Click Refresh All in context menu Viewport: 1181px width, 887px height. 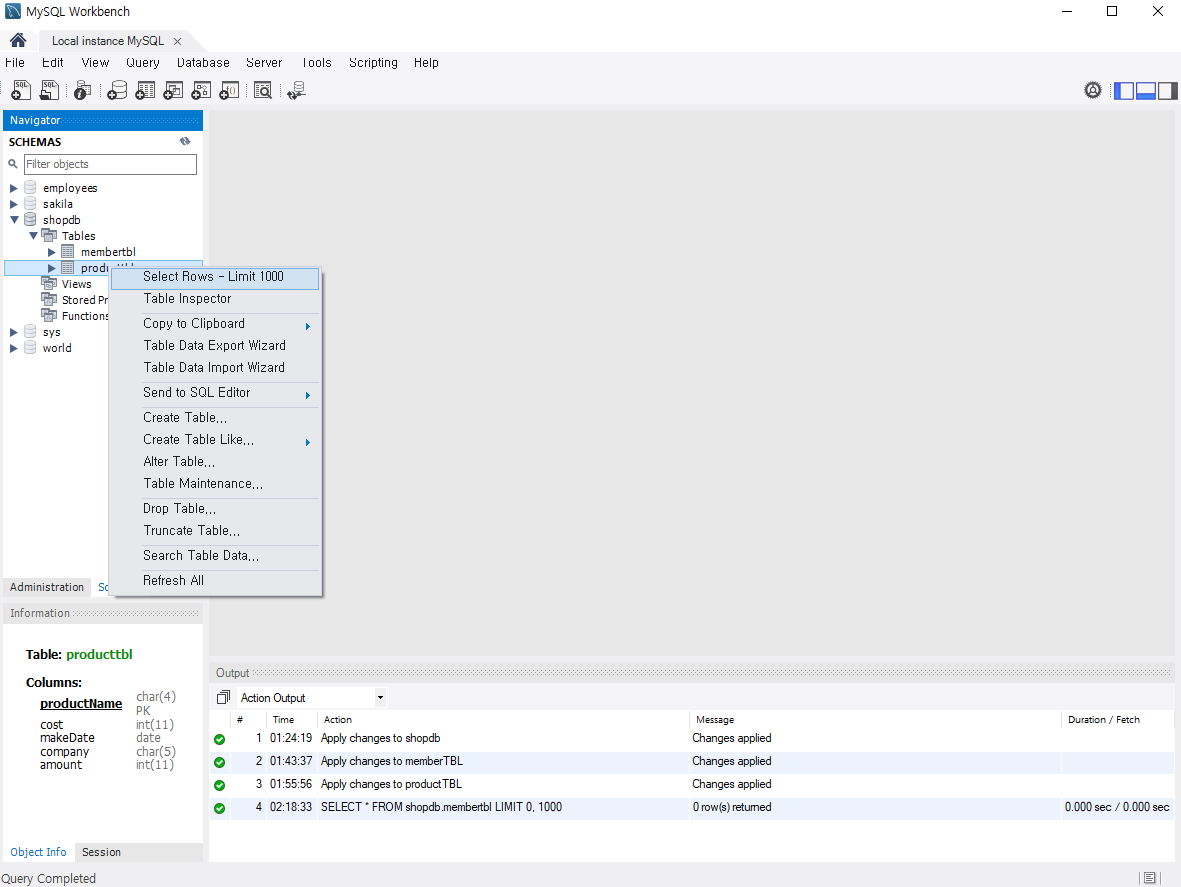pos(215,581)
